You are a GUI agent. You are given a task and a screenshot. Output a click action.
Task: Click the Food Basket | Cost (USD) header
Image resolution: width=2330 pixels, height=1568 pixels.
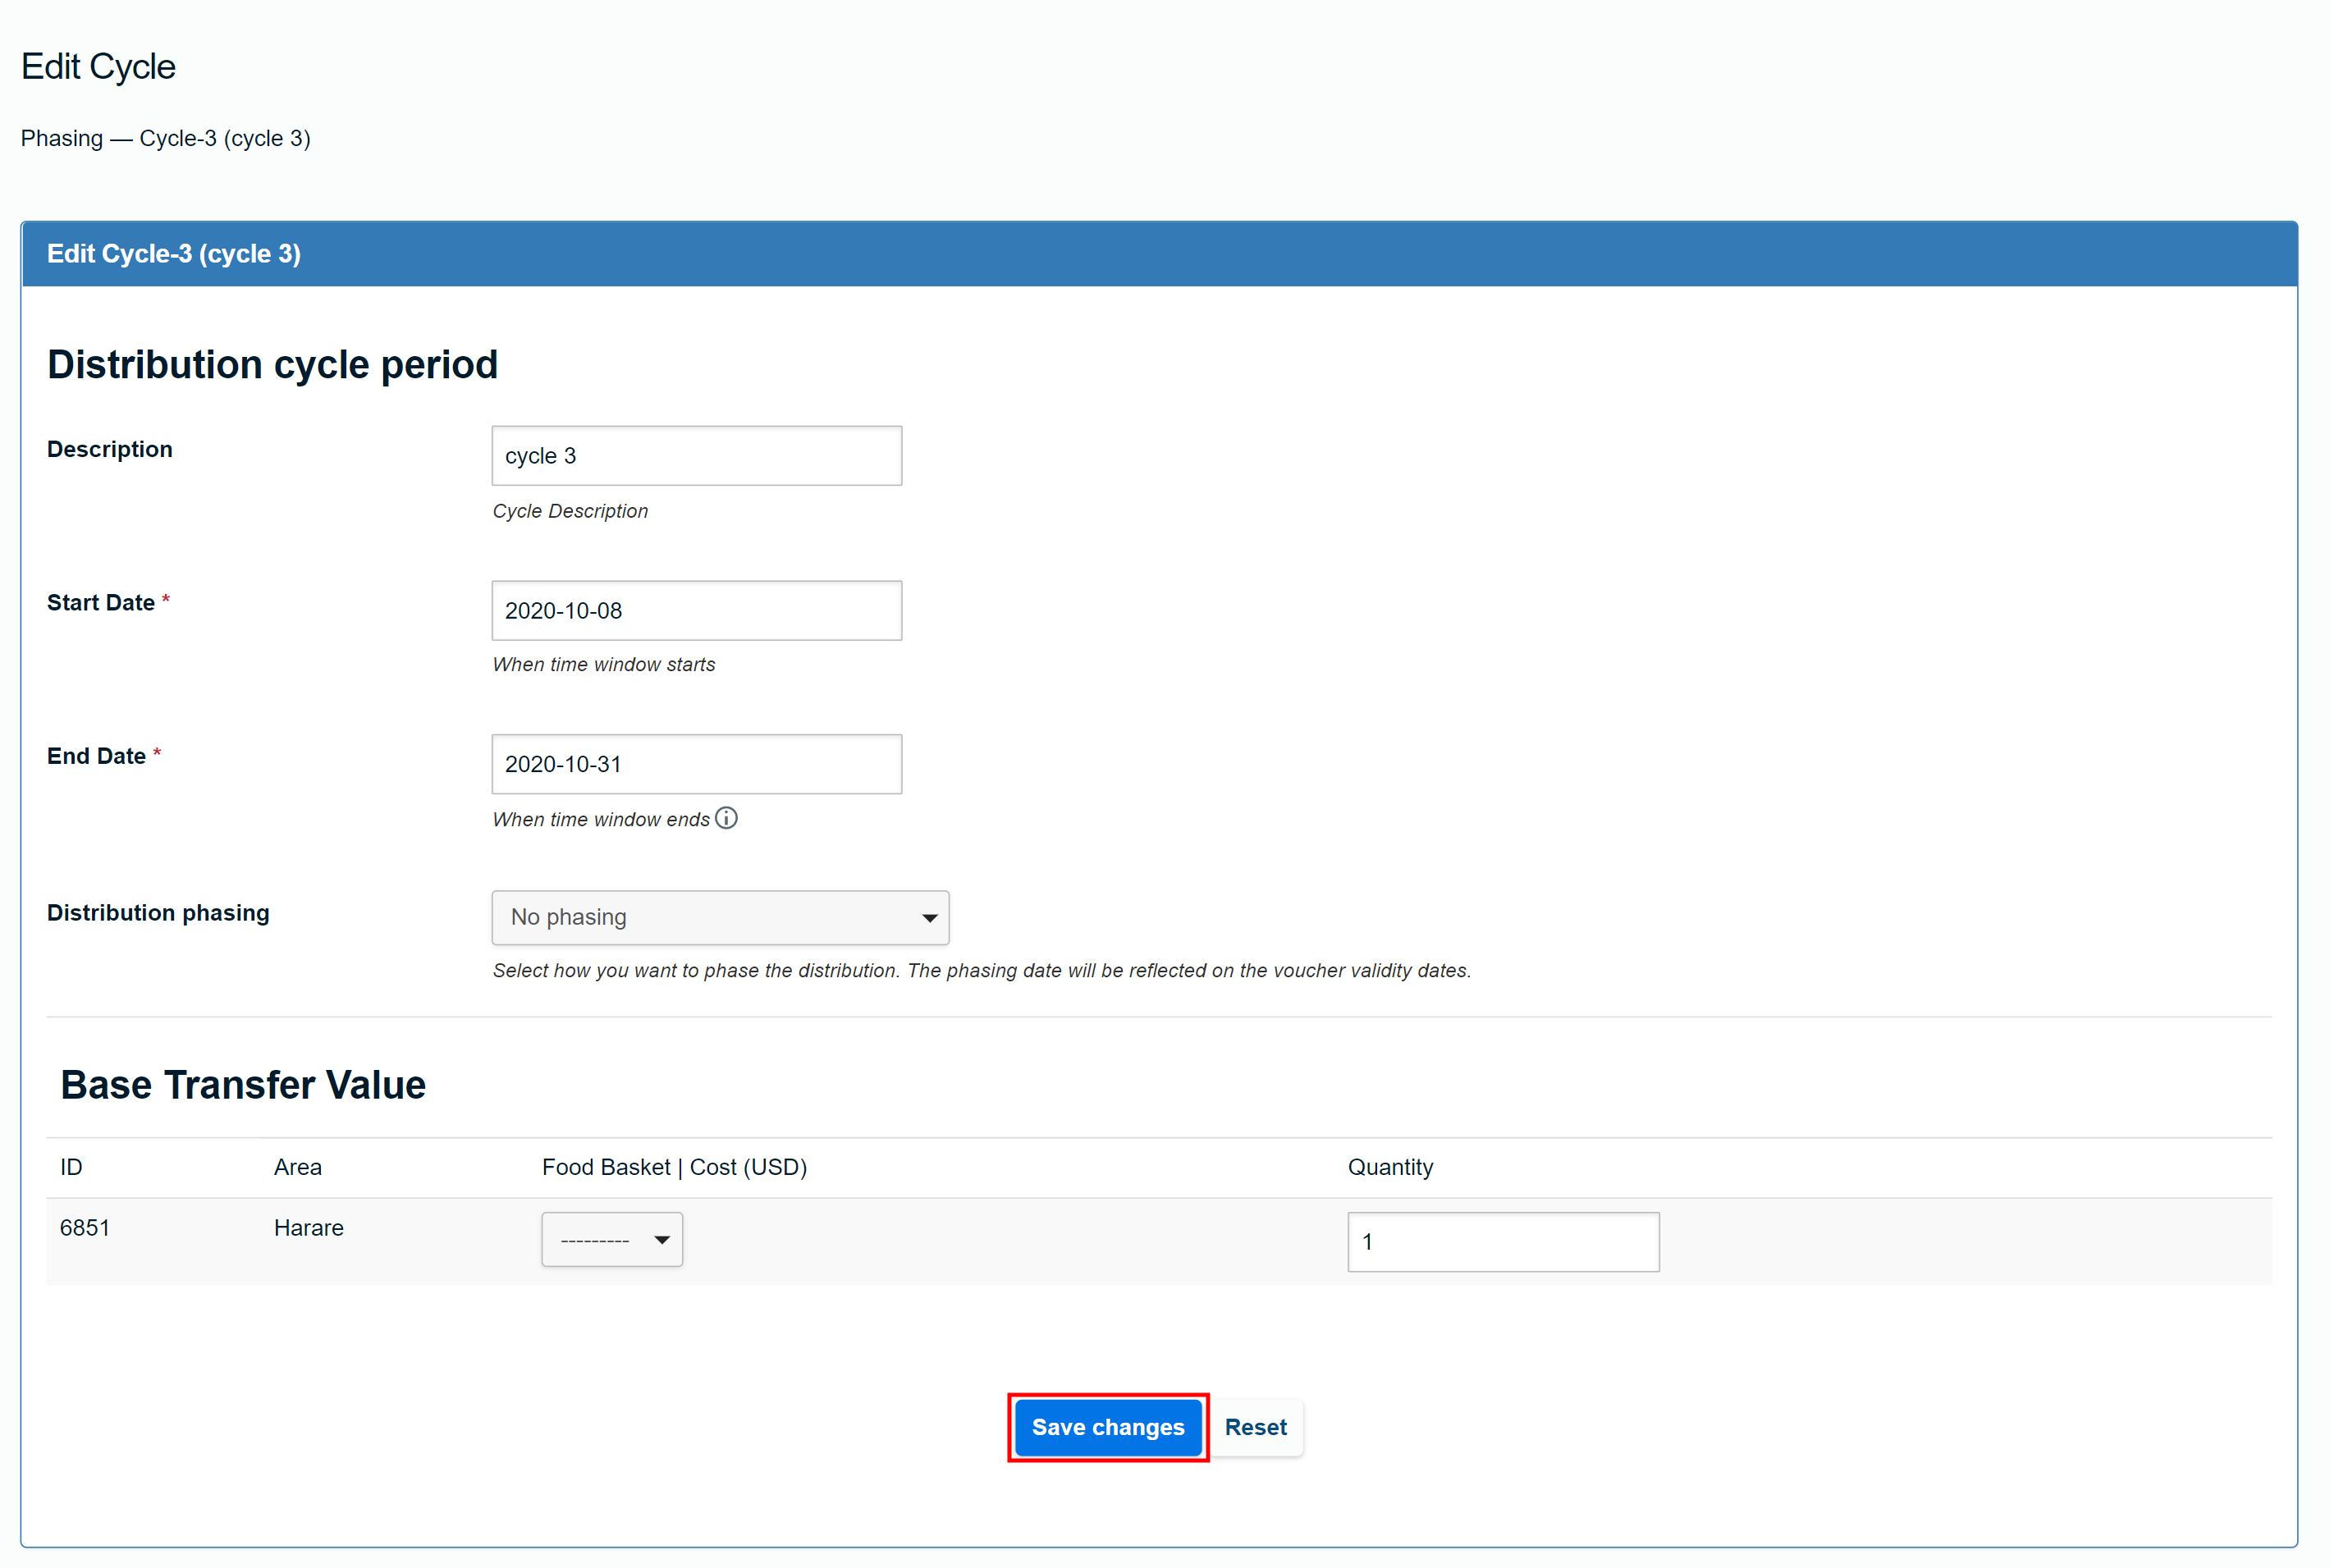(674, 1167)
